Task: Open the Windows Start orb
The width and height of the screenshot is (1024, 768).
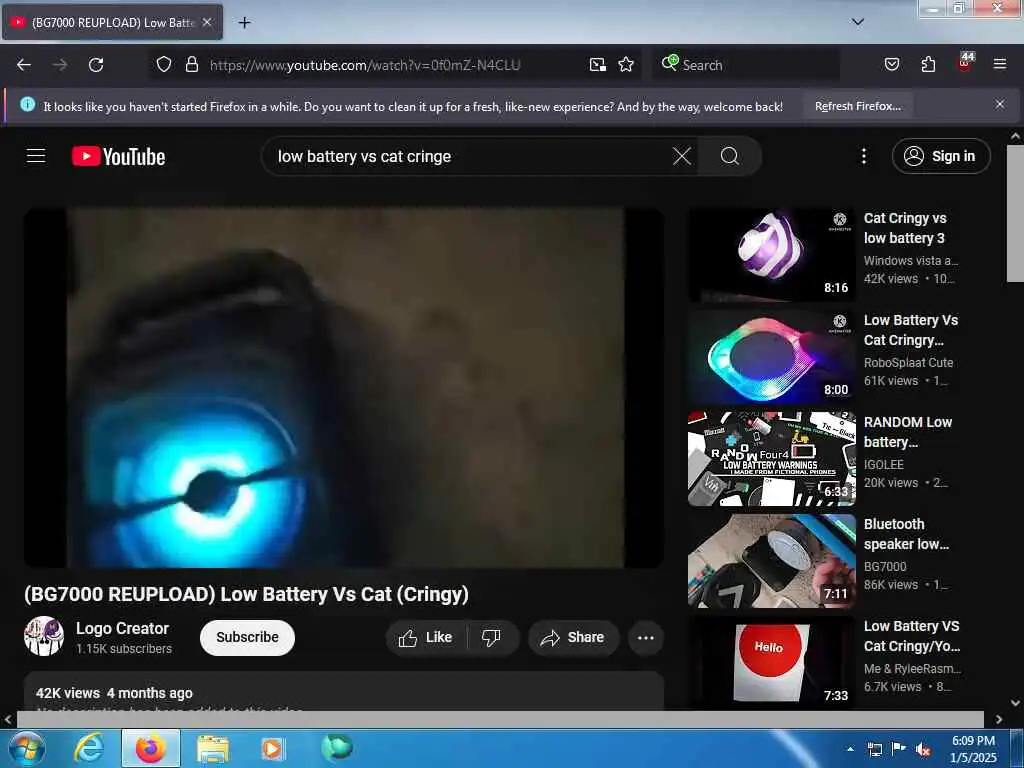Action: pos(27,748)
